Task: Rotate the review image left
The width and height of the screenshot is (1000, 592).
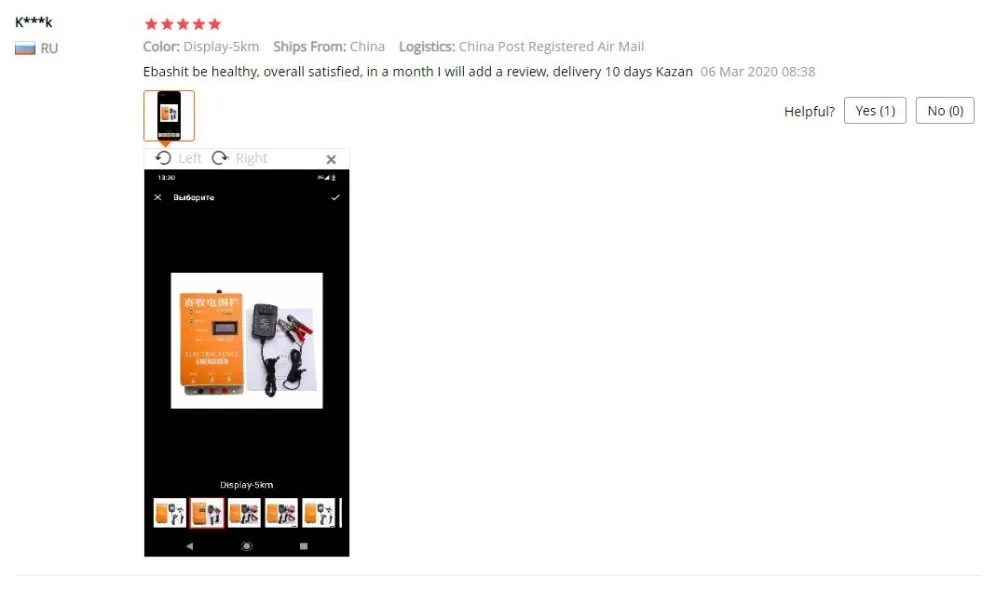Action: 178,158
